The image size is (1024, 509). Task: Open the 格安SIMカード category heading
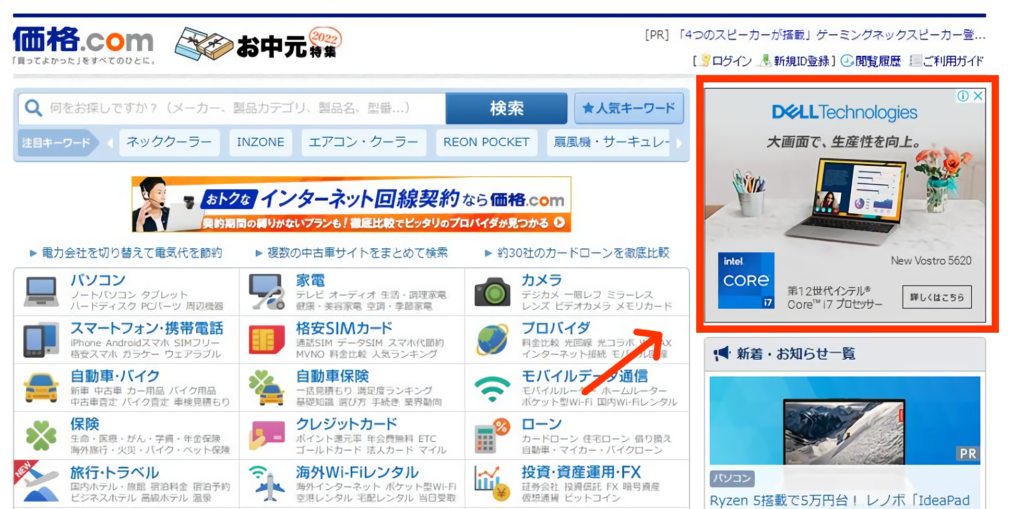[x=344, y=328]
